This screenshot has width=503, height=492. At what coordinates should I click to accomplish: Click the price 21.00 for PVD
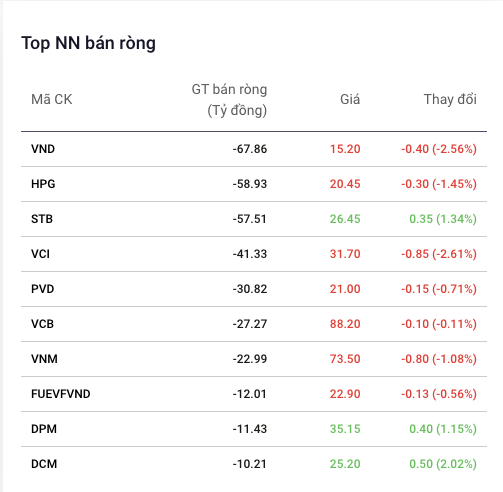click(345, 289)
